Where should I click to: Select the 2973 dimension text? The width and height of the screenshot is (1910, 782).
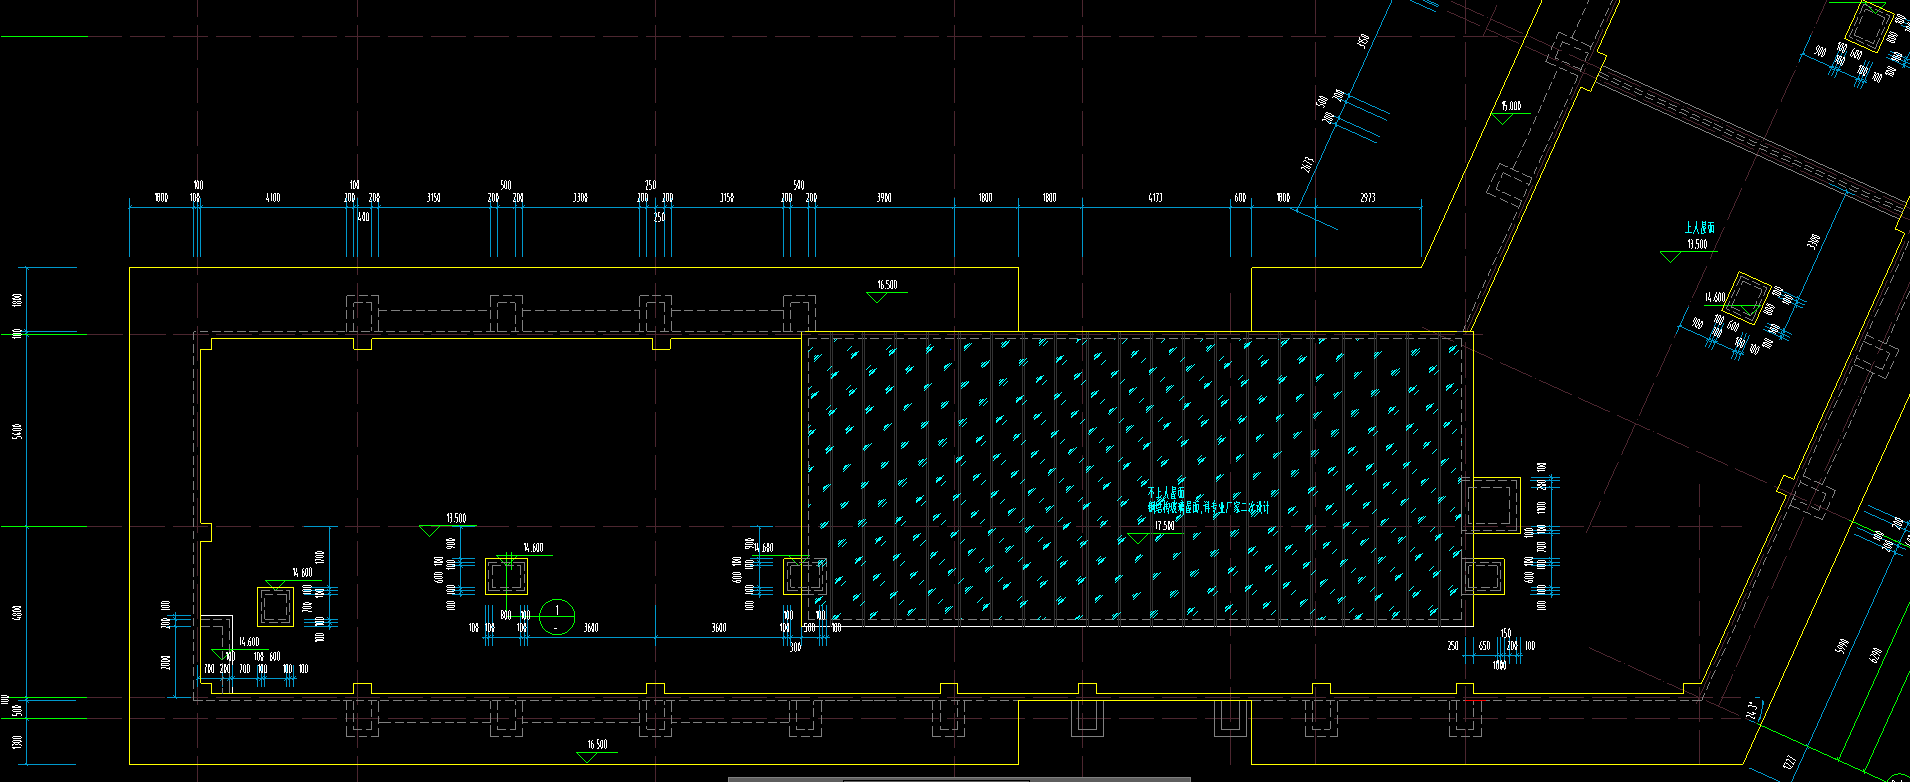point(1368,198)
